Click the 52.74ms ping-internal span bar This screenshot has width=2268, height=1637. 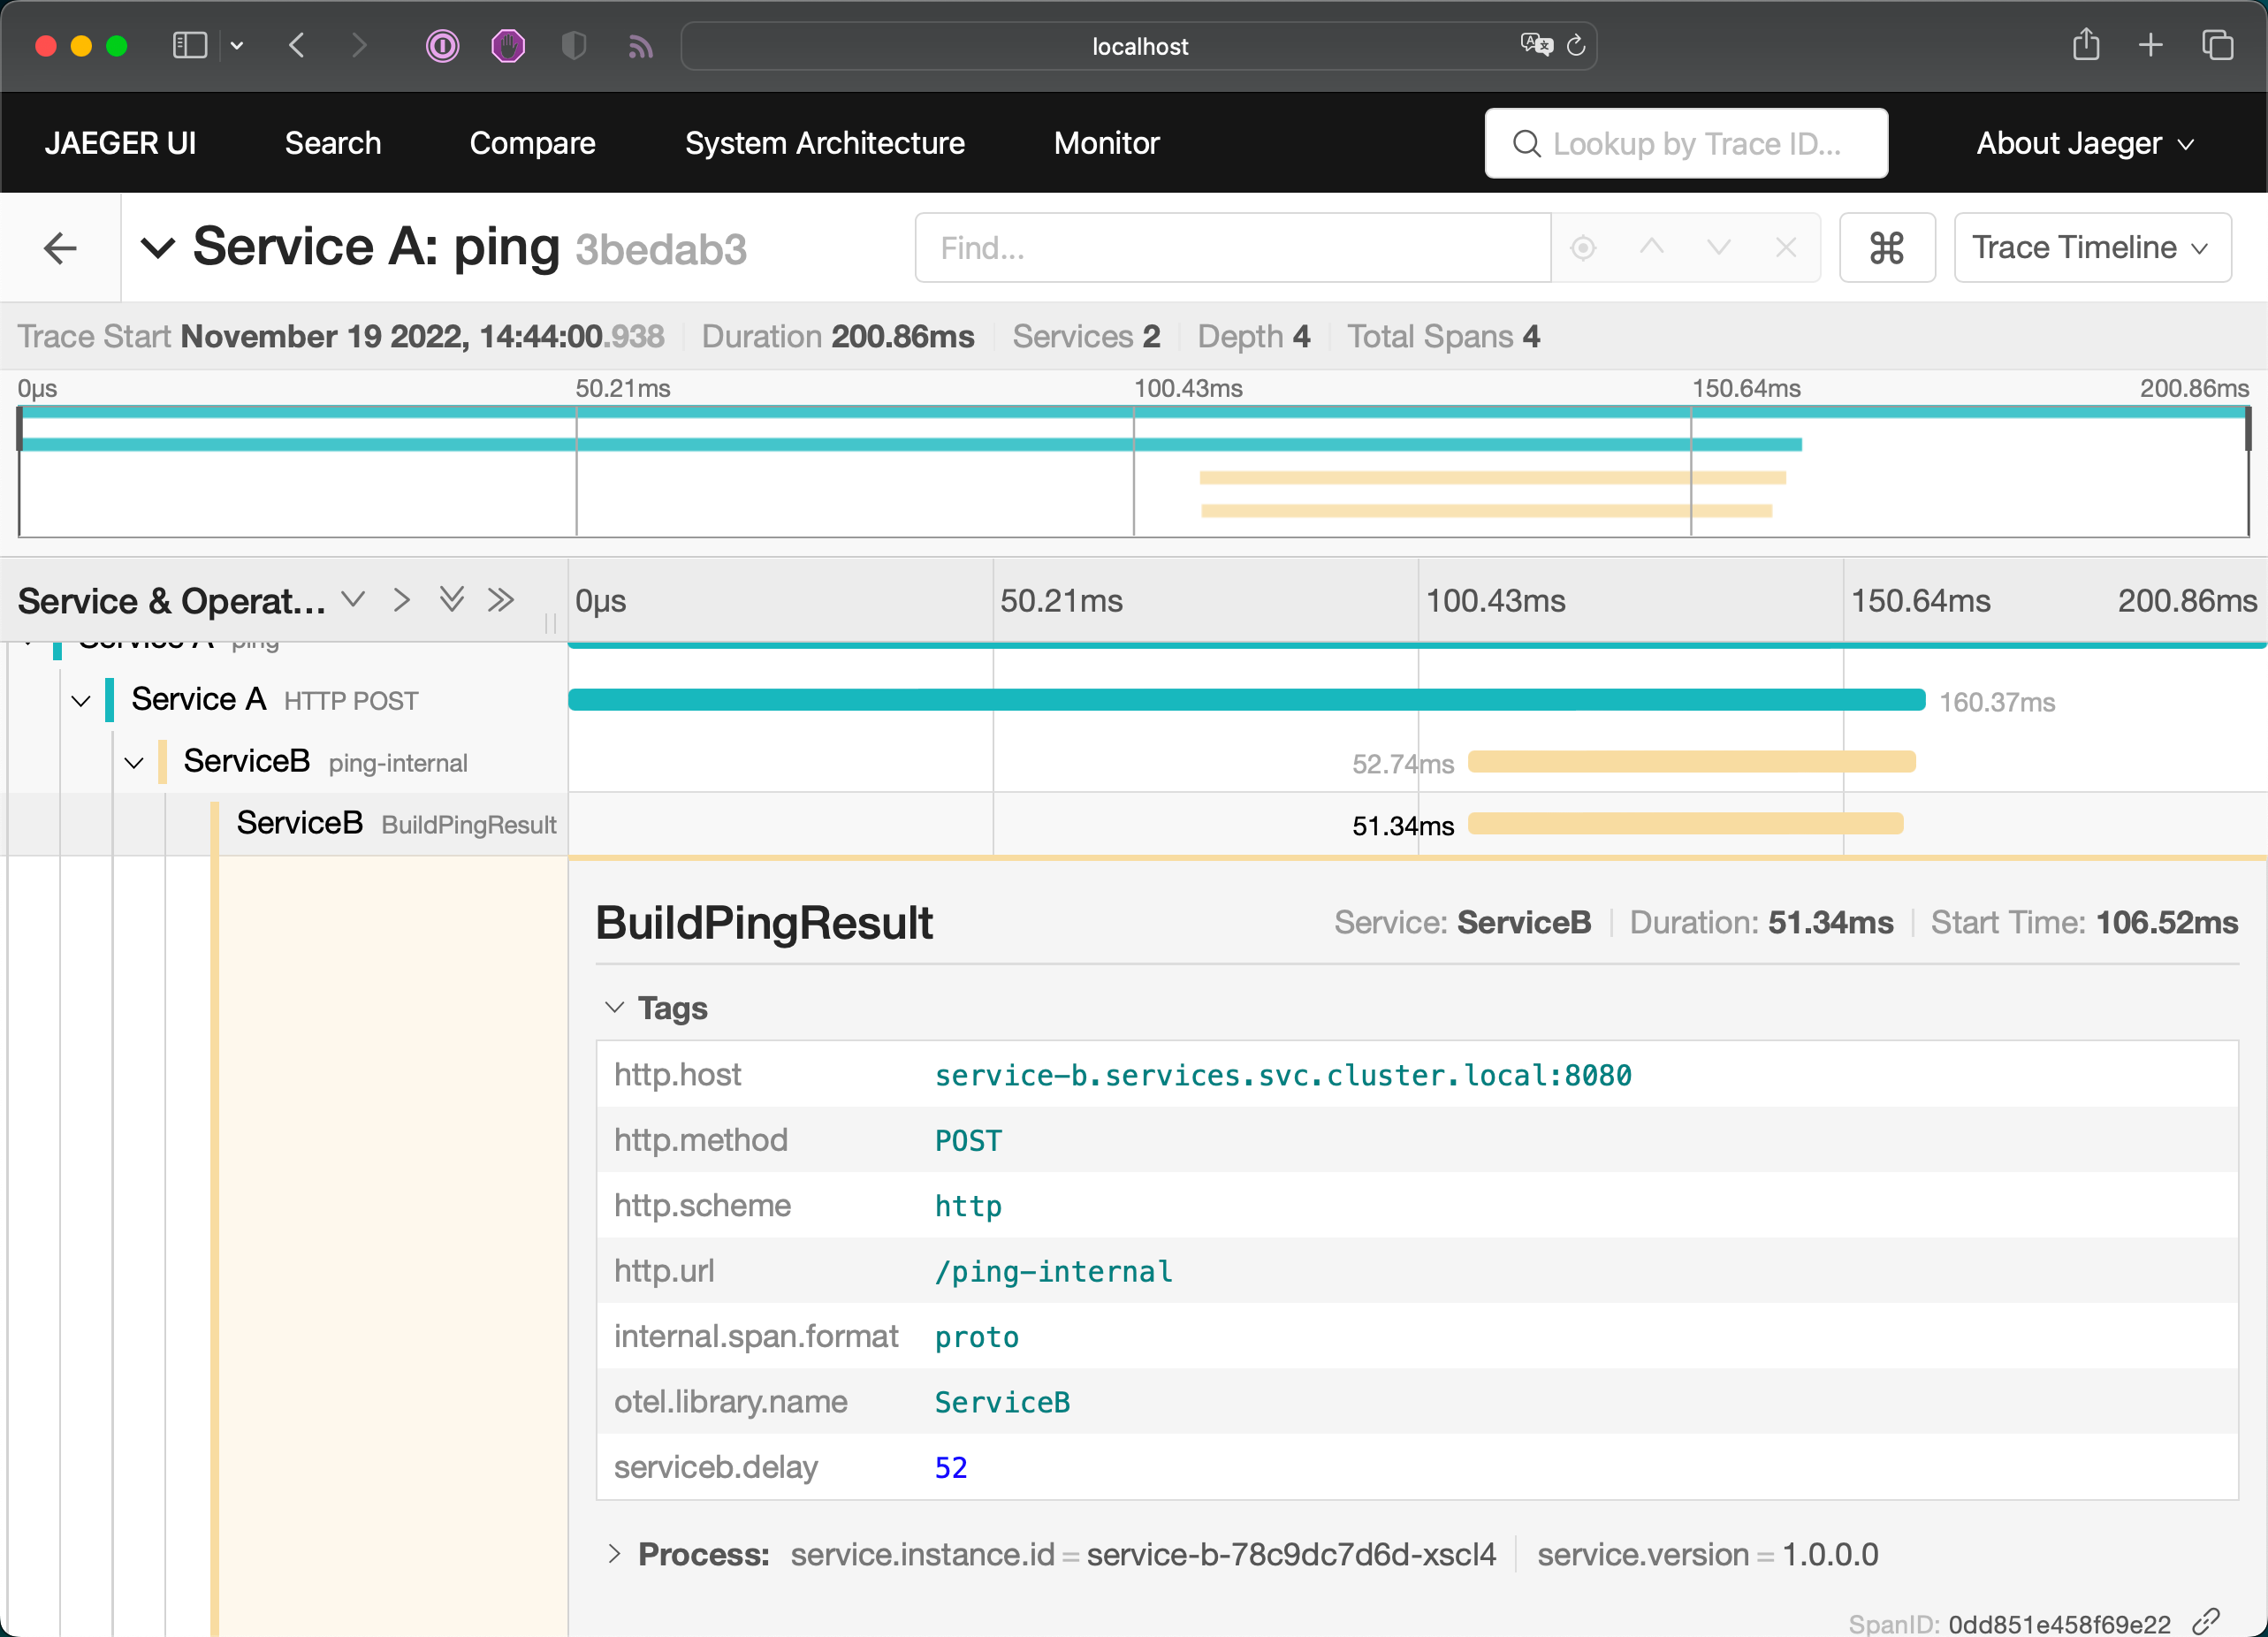tap(1691, 762)
